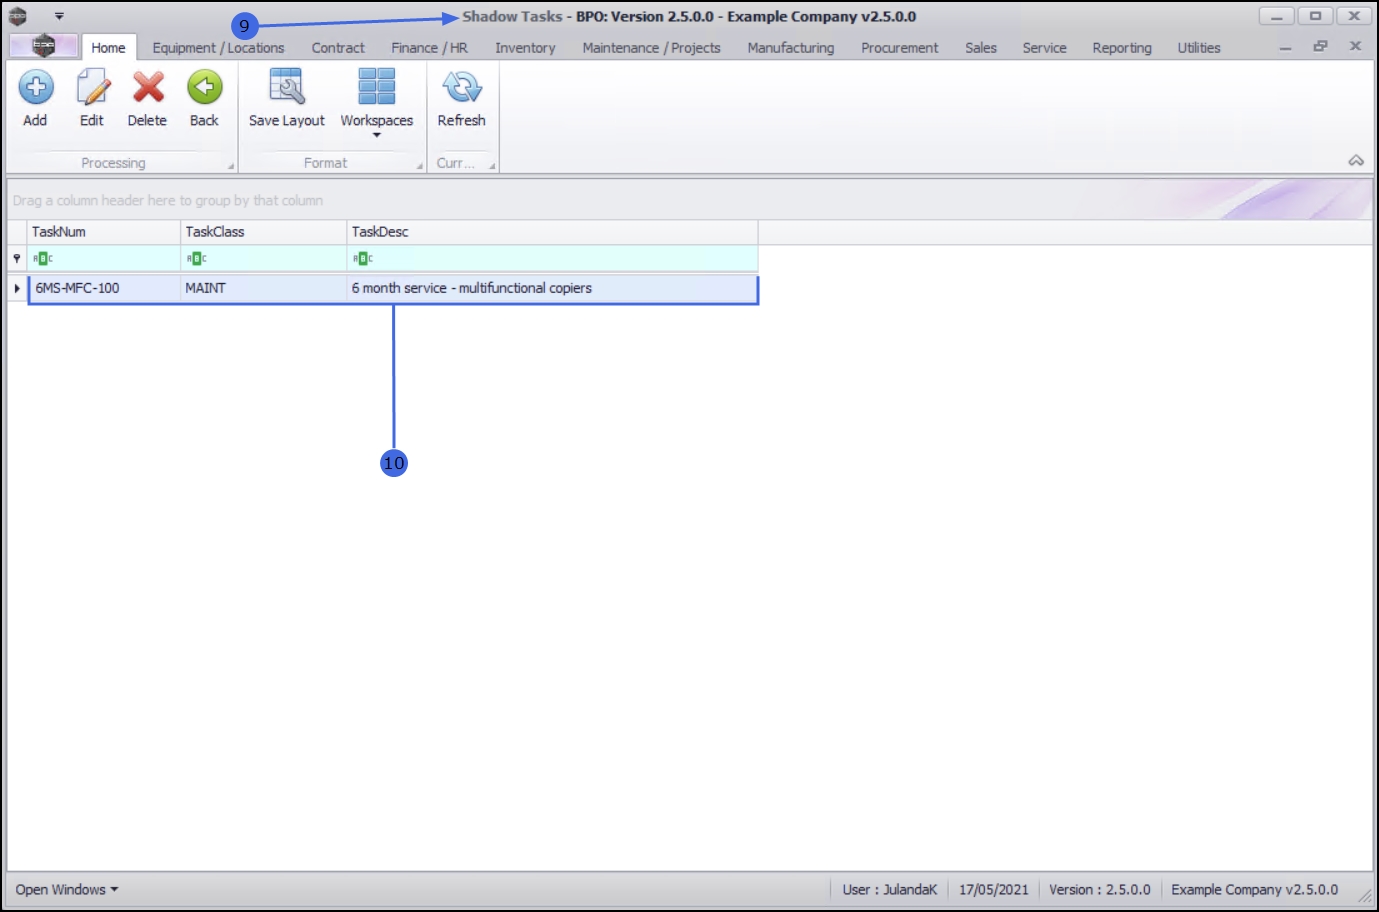Open the quick access toolbar dropdown arrow
Viewport: 1379px width, 912px height.
click(59, 16)
